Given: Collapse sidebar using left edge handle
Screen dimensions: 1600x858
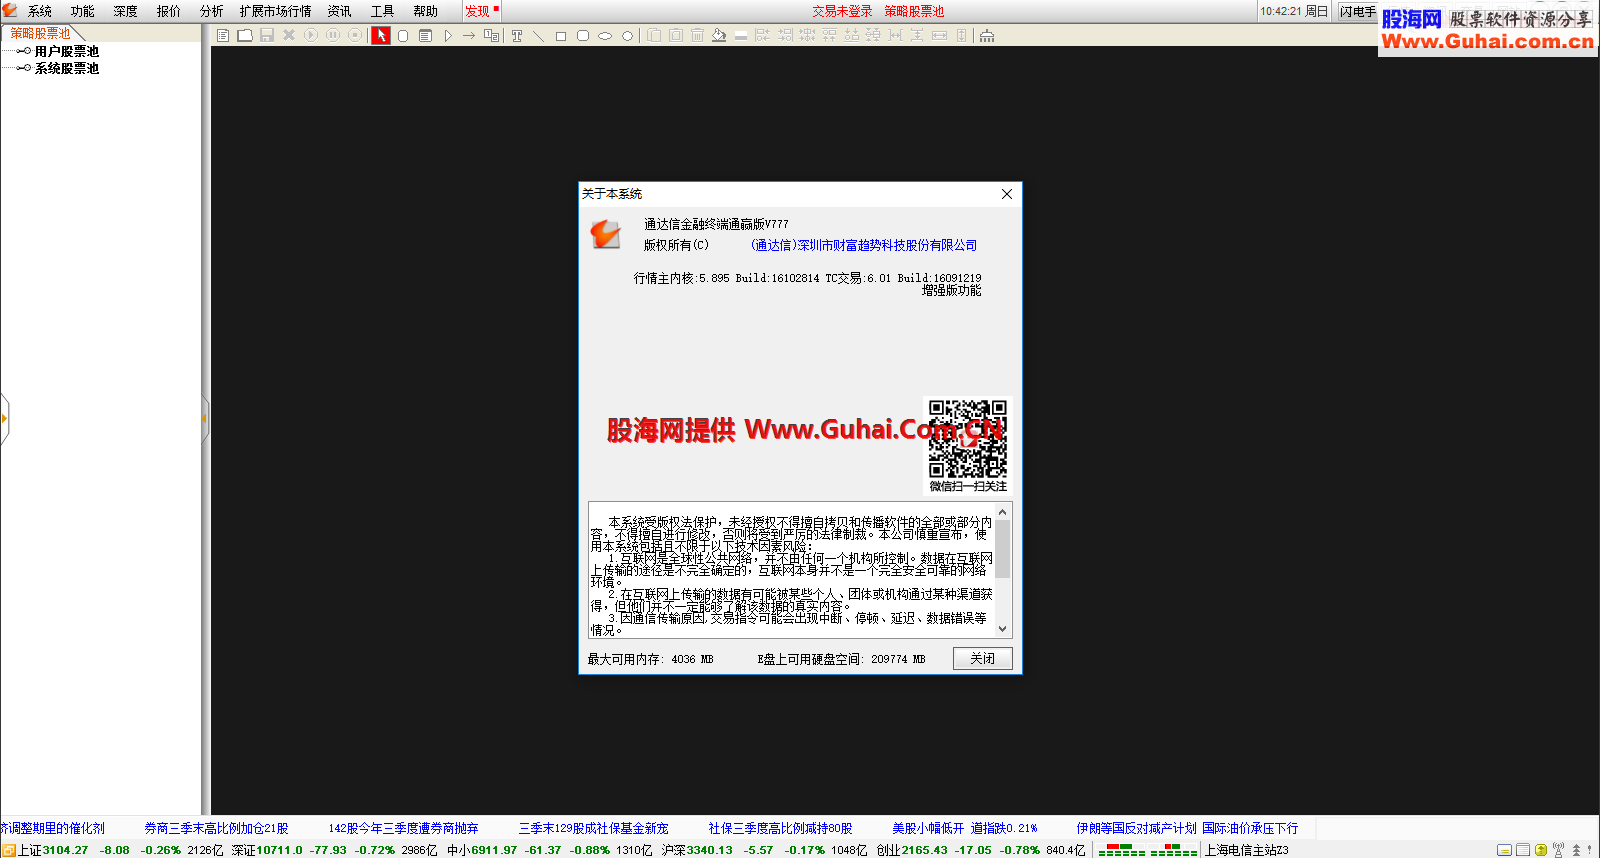Looking at the screenshot, I should click(4, 418).
